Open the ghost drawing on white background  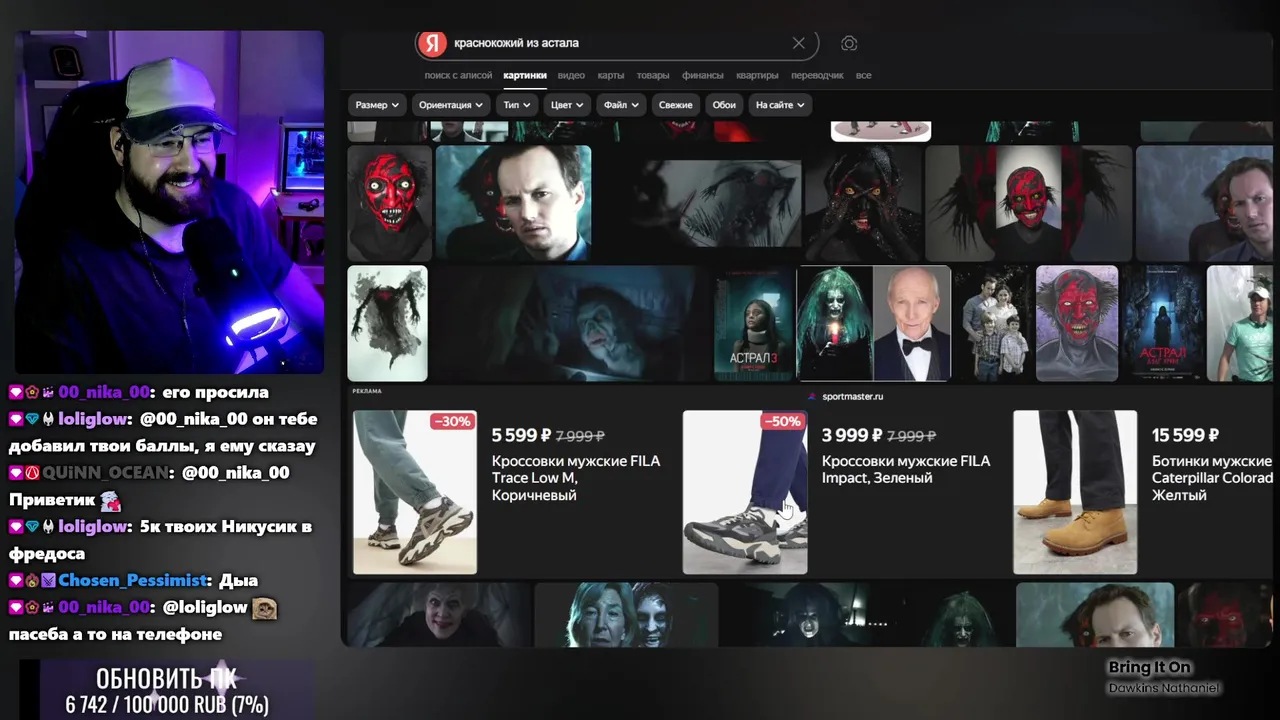tap(387, 323)
